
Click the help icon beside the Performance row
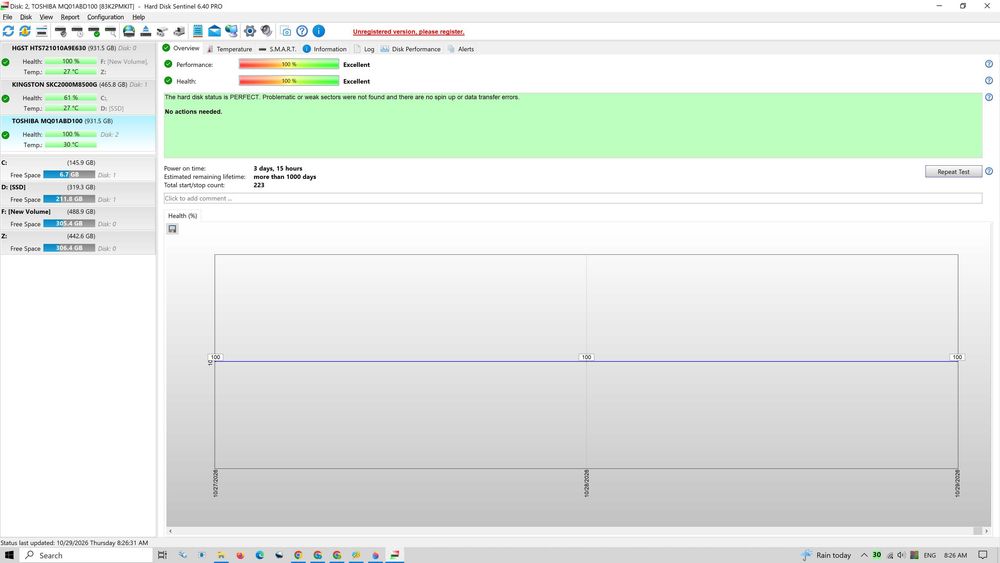point(989,64)
